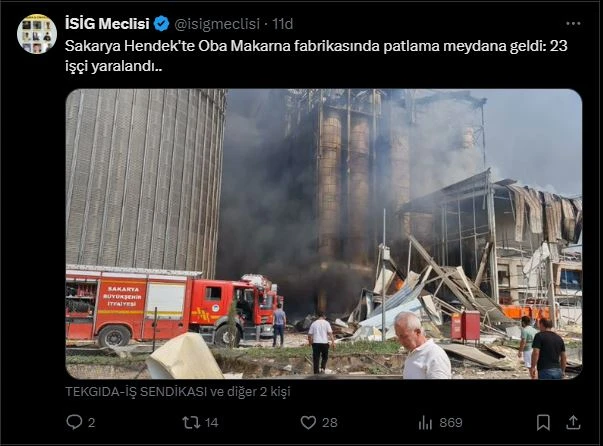Image resolution: width=603 pixels, height=446 pixels.
Task: Open the @isigmeclisi handle link
Action: 217,24
